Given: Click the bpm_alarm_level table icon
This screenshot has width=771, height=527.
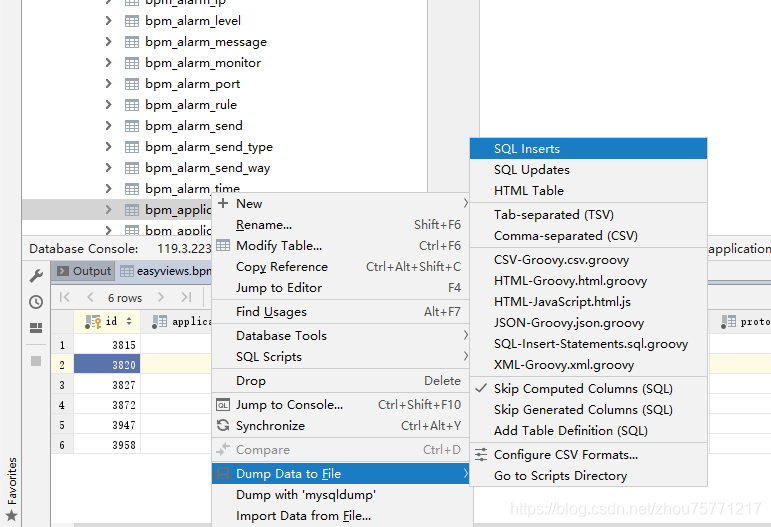Looking at the screenshot, I should pos(132,21).
